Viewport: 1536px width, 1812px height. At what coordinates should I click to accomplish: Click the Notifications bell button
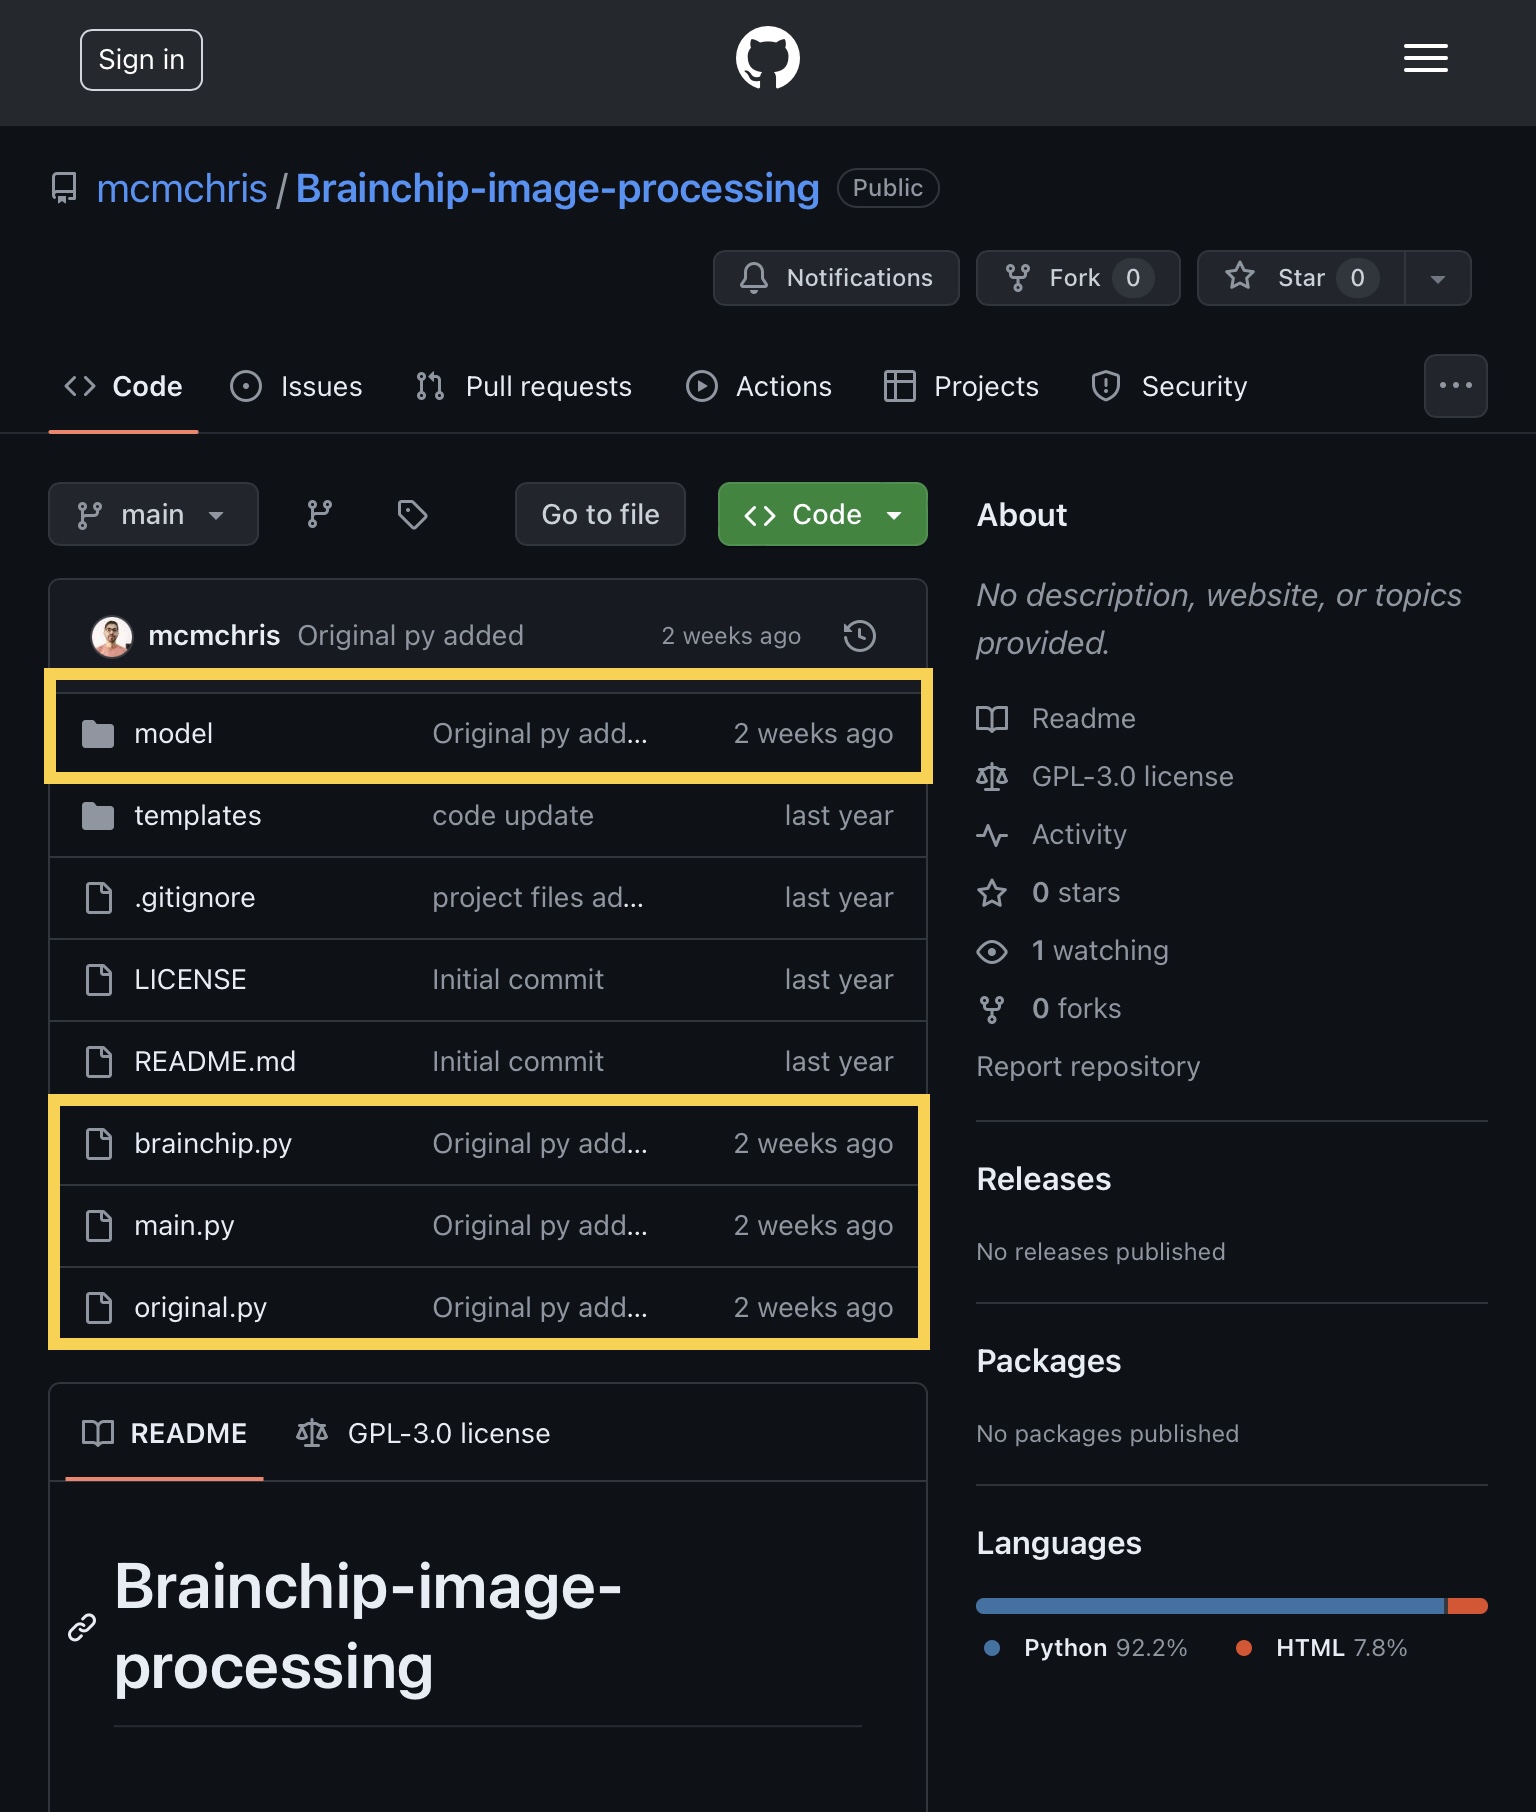[836, 278]
